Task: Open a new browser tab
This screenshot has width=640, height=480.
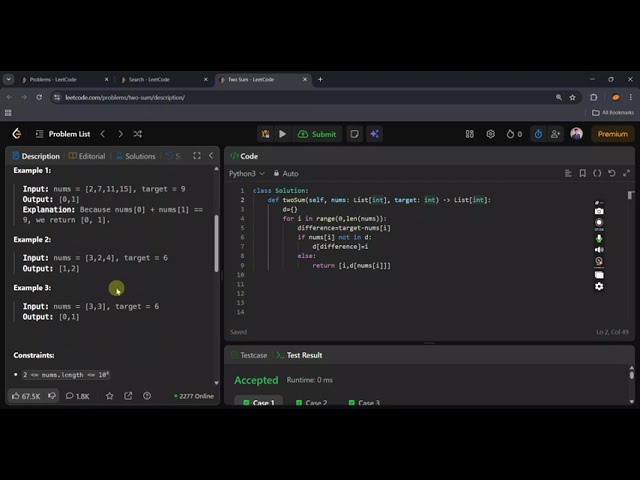Action: tap(320, 80)
